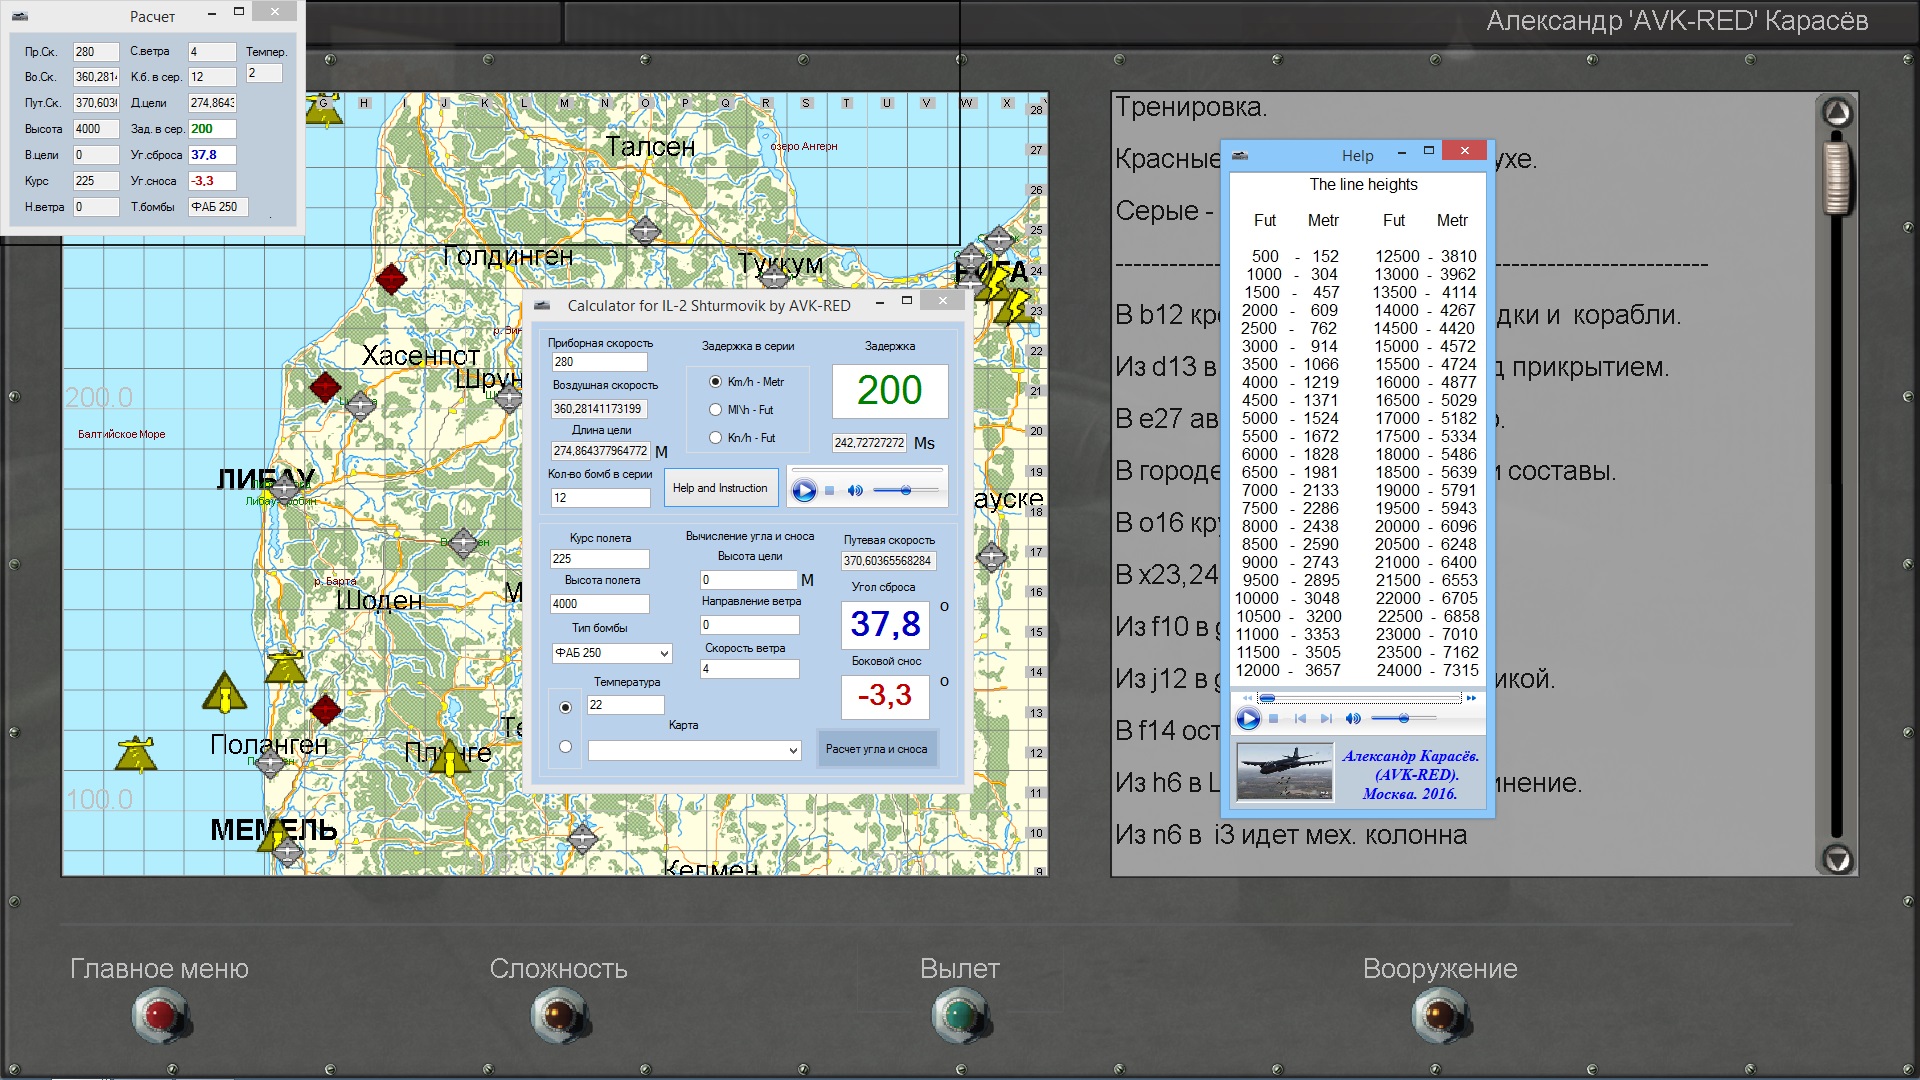
Task: Click the speaker icon in the Calculator player
Action: coord(855,491)
